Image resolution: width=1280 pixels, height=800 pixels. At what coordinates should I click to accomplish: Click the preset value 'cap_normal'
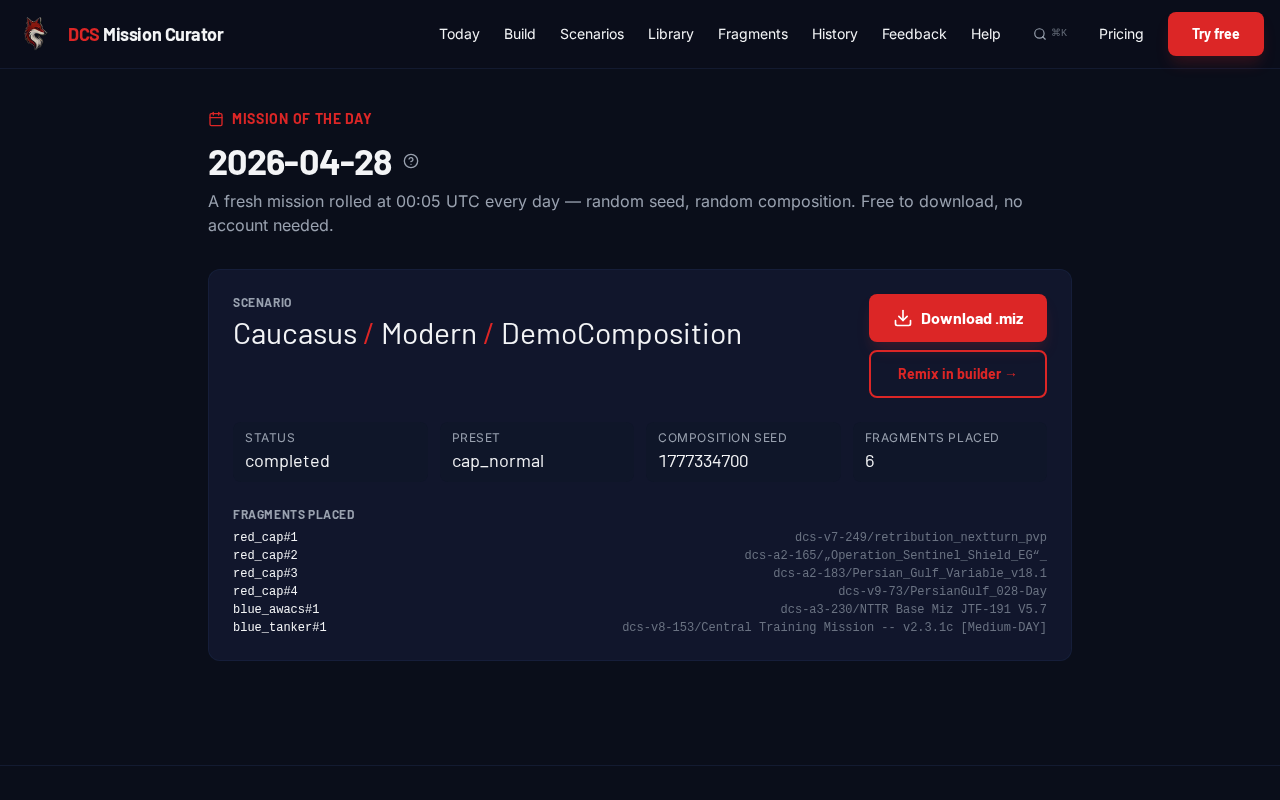tap(498, 461)
